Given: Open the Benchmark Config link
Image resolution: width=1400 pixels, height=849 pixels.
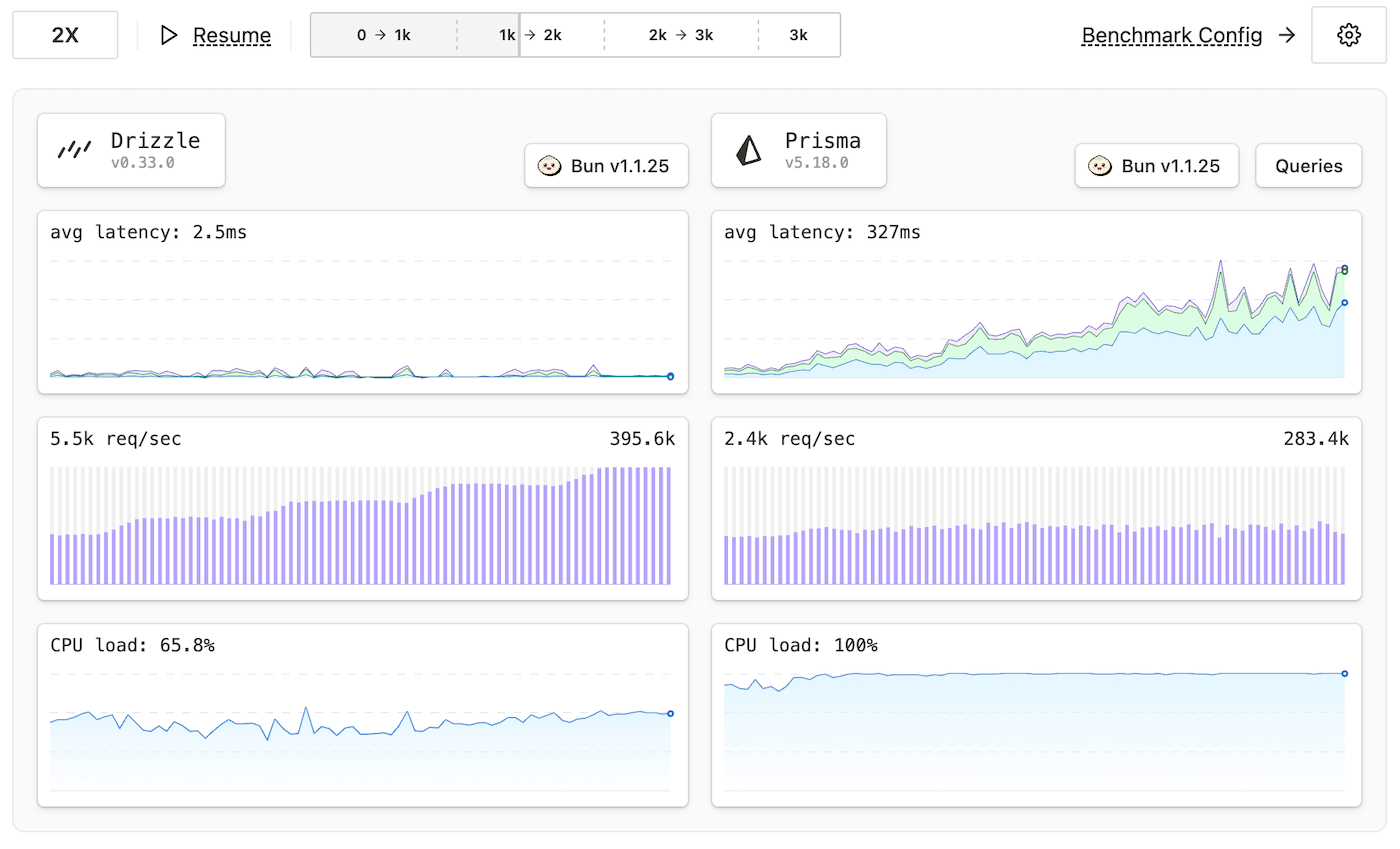Looking at the screenshot, I should 1172,36.
